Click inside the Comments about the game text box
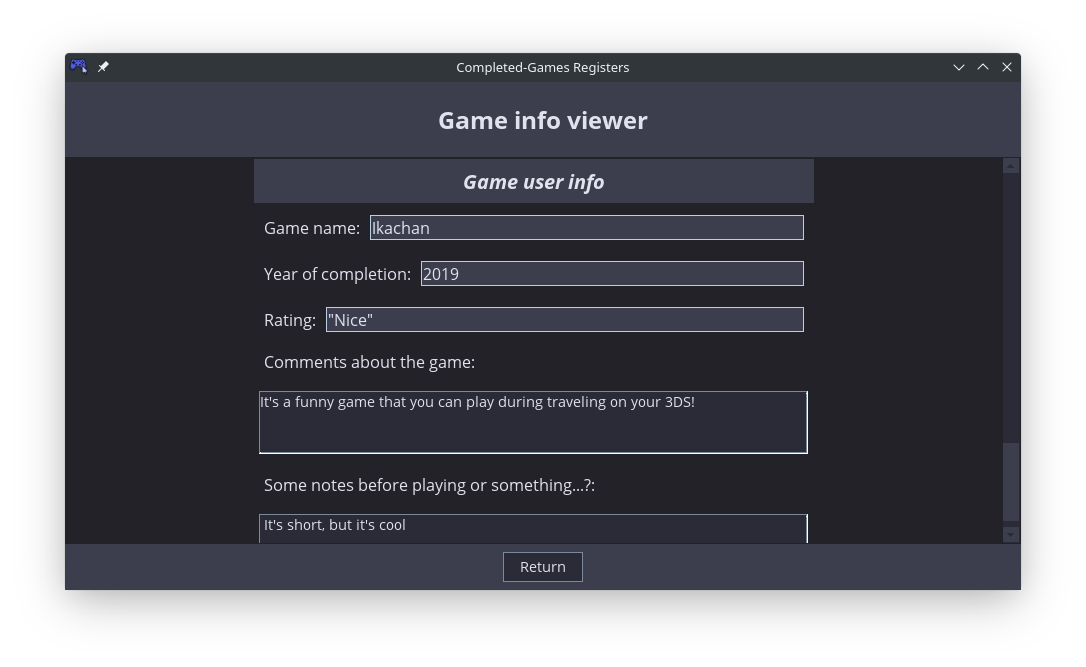This screenshot has width=1086, height=667. (533, 423)
